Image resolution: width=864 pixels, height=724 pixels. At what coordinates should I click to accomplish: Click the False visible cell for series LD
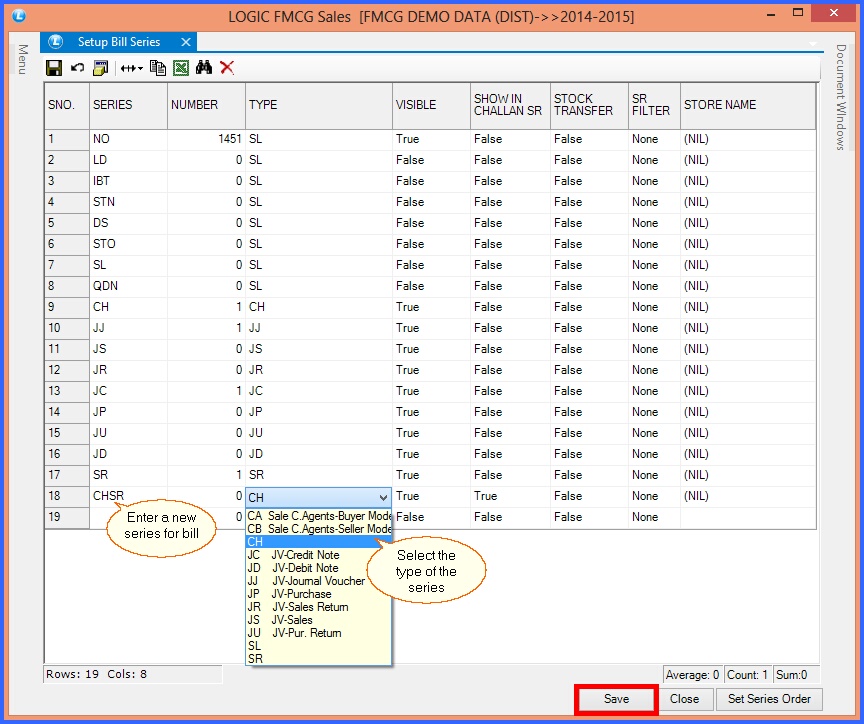[431, 160]
